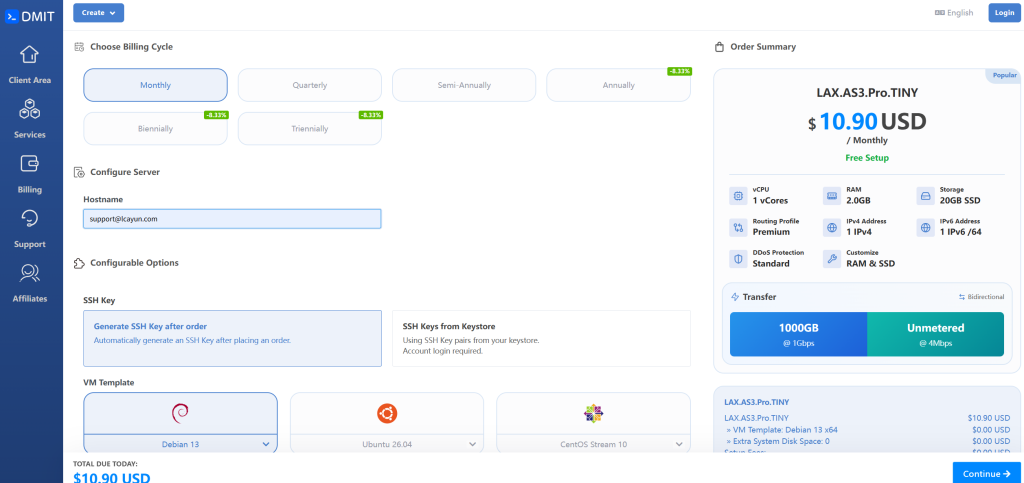This screenshot has height=483, width=1024.
Task: Open Billing wallet icon
Action: click(x=29, y=164)
